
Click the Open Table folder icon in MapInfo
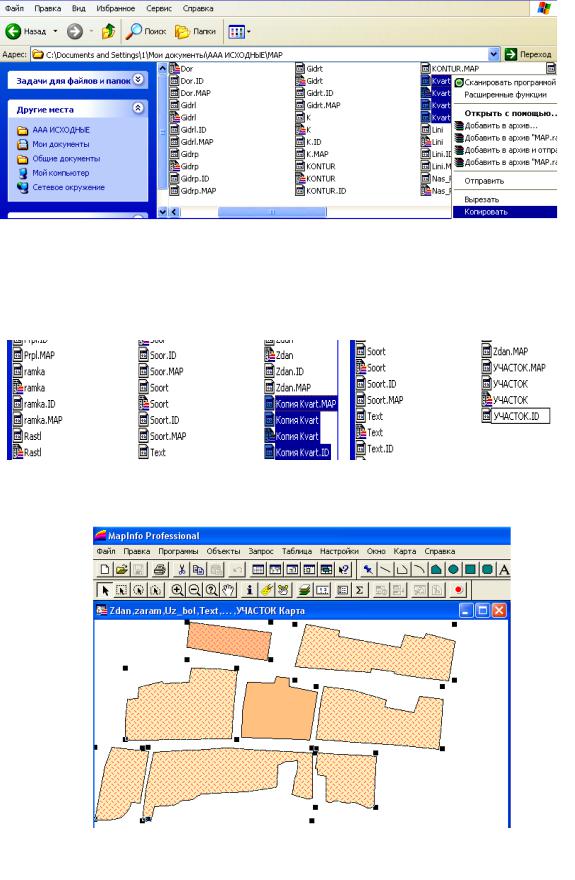click(122, 570)
